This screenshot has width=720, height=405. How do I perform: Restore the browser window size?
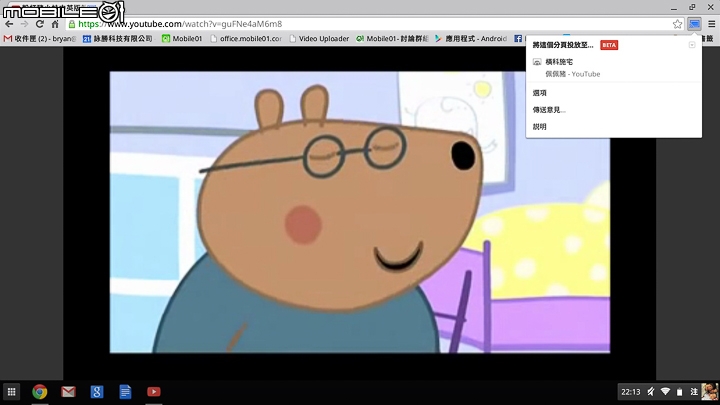(692, 7)
